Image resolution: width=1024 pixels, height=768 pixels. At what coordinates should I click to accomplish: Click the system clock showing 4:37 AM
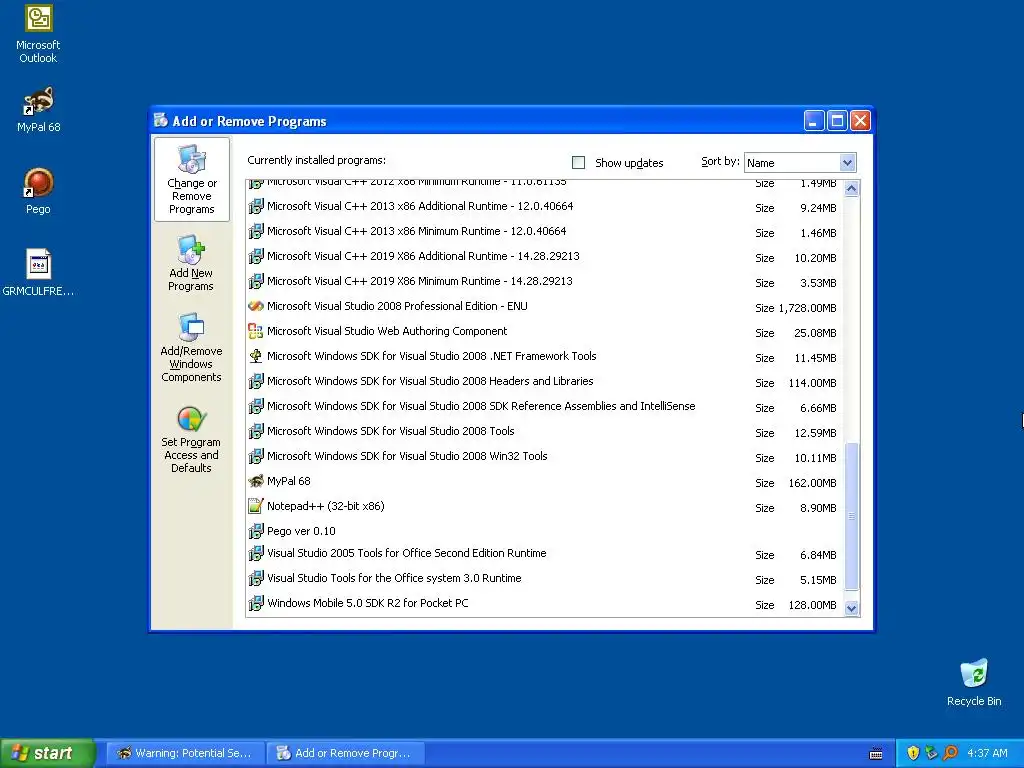pyautogui.click(x=987, y=753)
